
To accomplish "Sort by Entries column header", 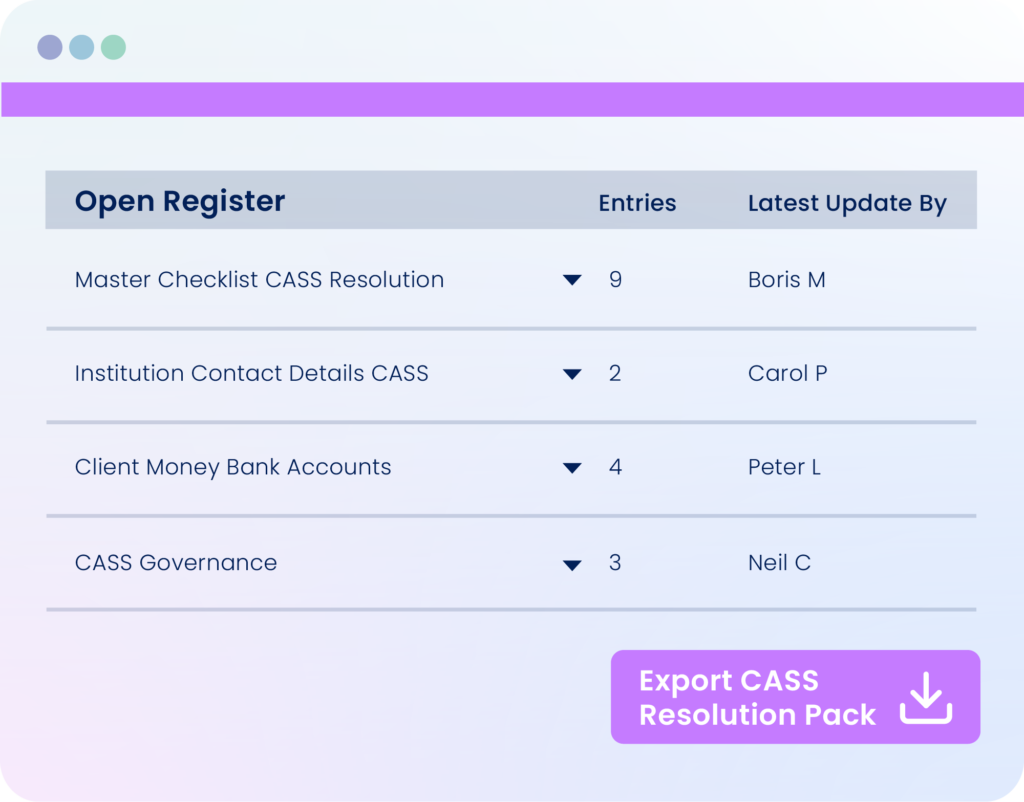I will (637, 202).
